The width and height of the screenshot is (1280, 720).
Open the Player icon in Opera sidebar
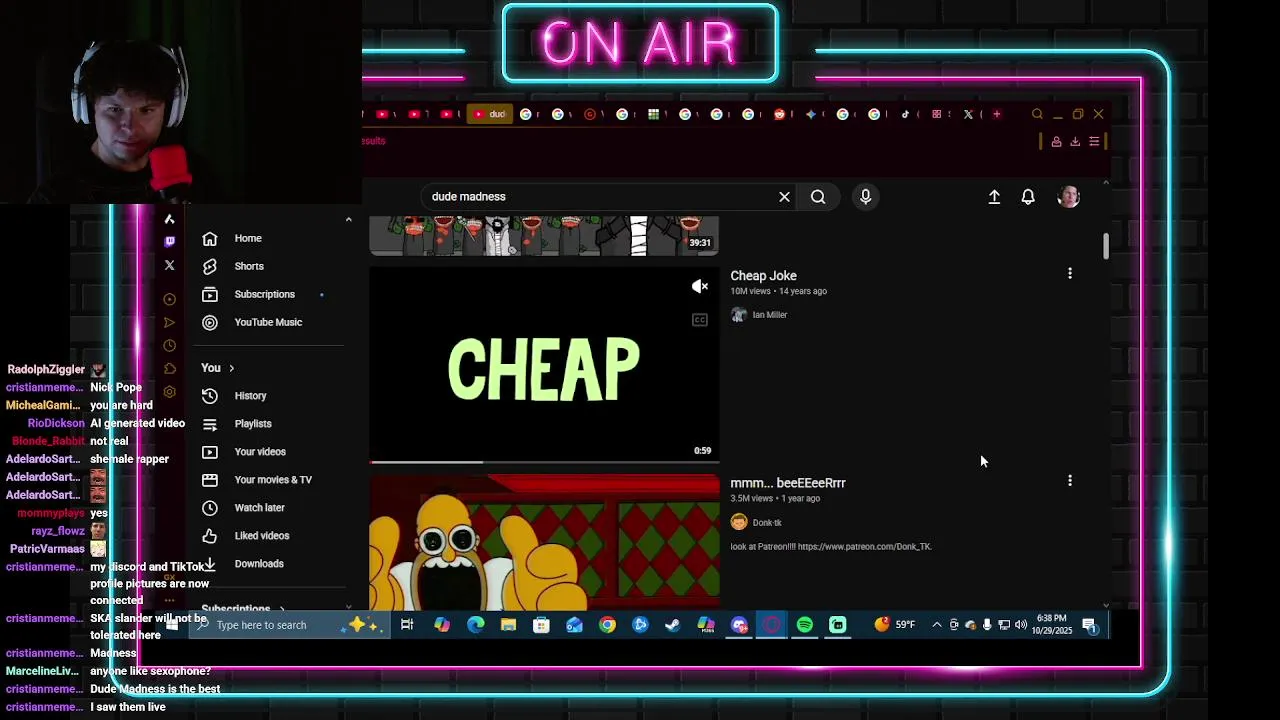(169, 299)
